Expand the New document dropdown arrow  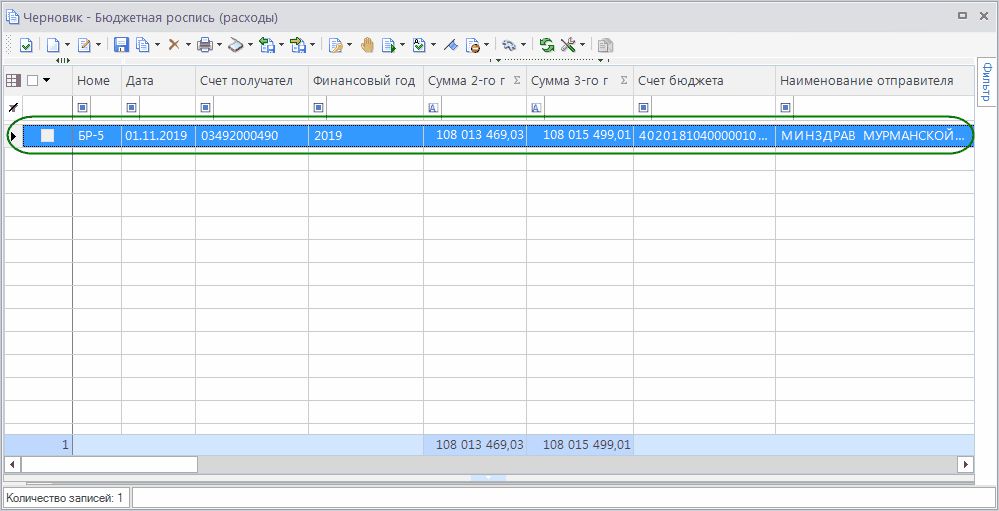click(67, 45)
